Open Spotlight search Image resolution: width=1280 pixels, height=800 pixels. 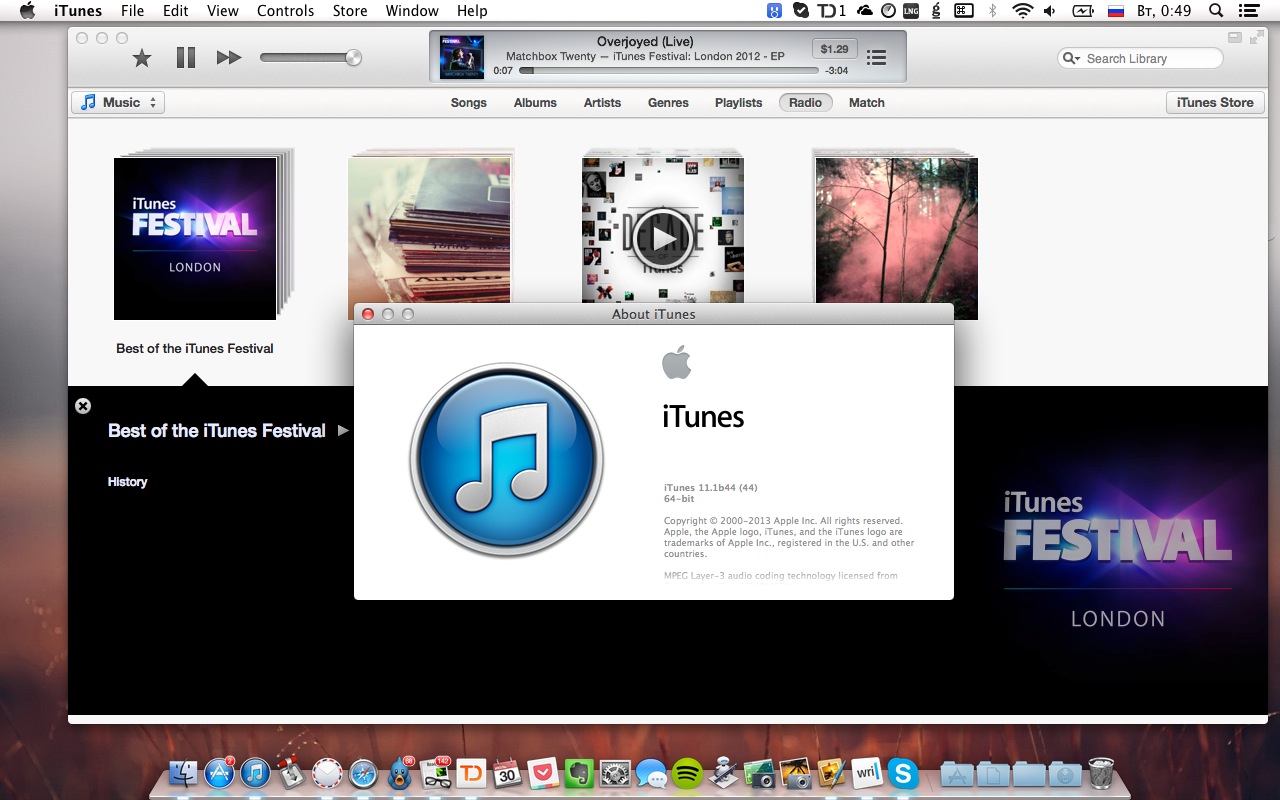1216,11
